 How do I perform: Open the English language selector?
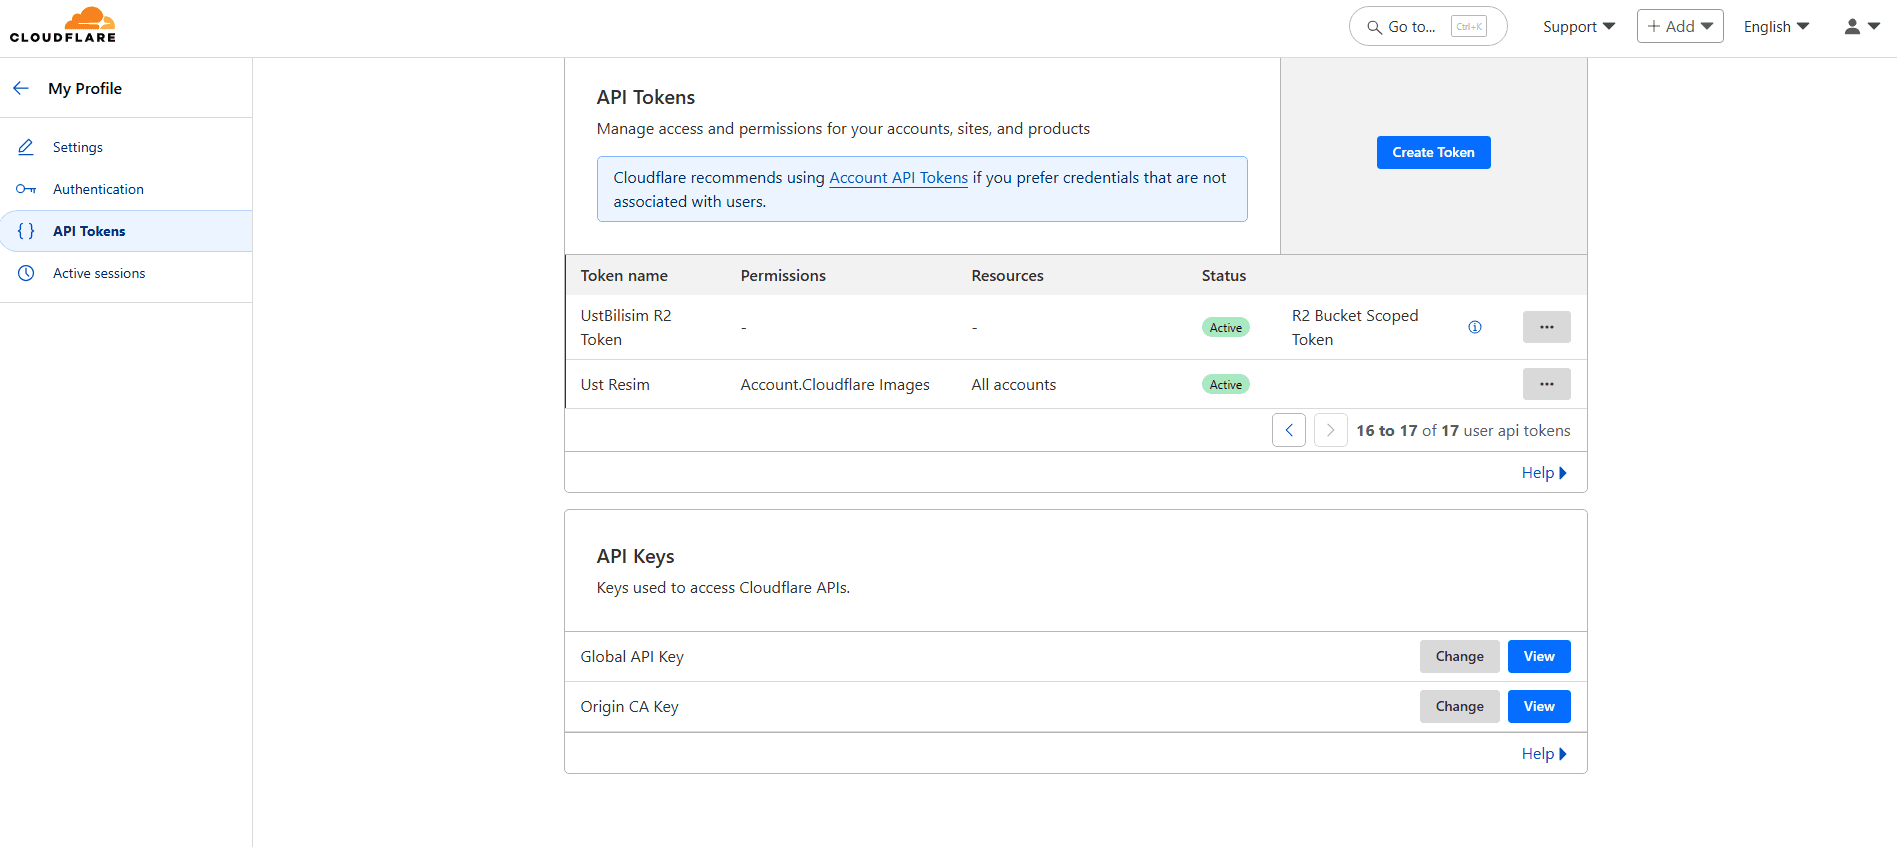click(x=1776, y=27)
